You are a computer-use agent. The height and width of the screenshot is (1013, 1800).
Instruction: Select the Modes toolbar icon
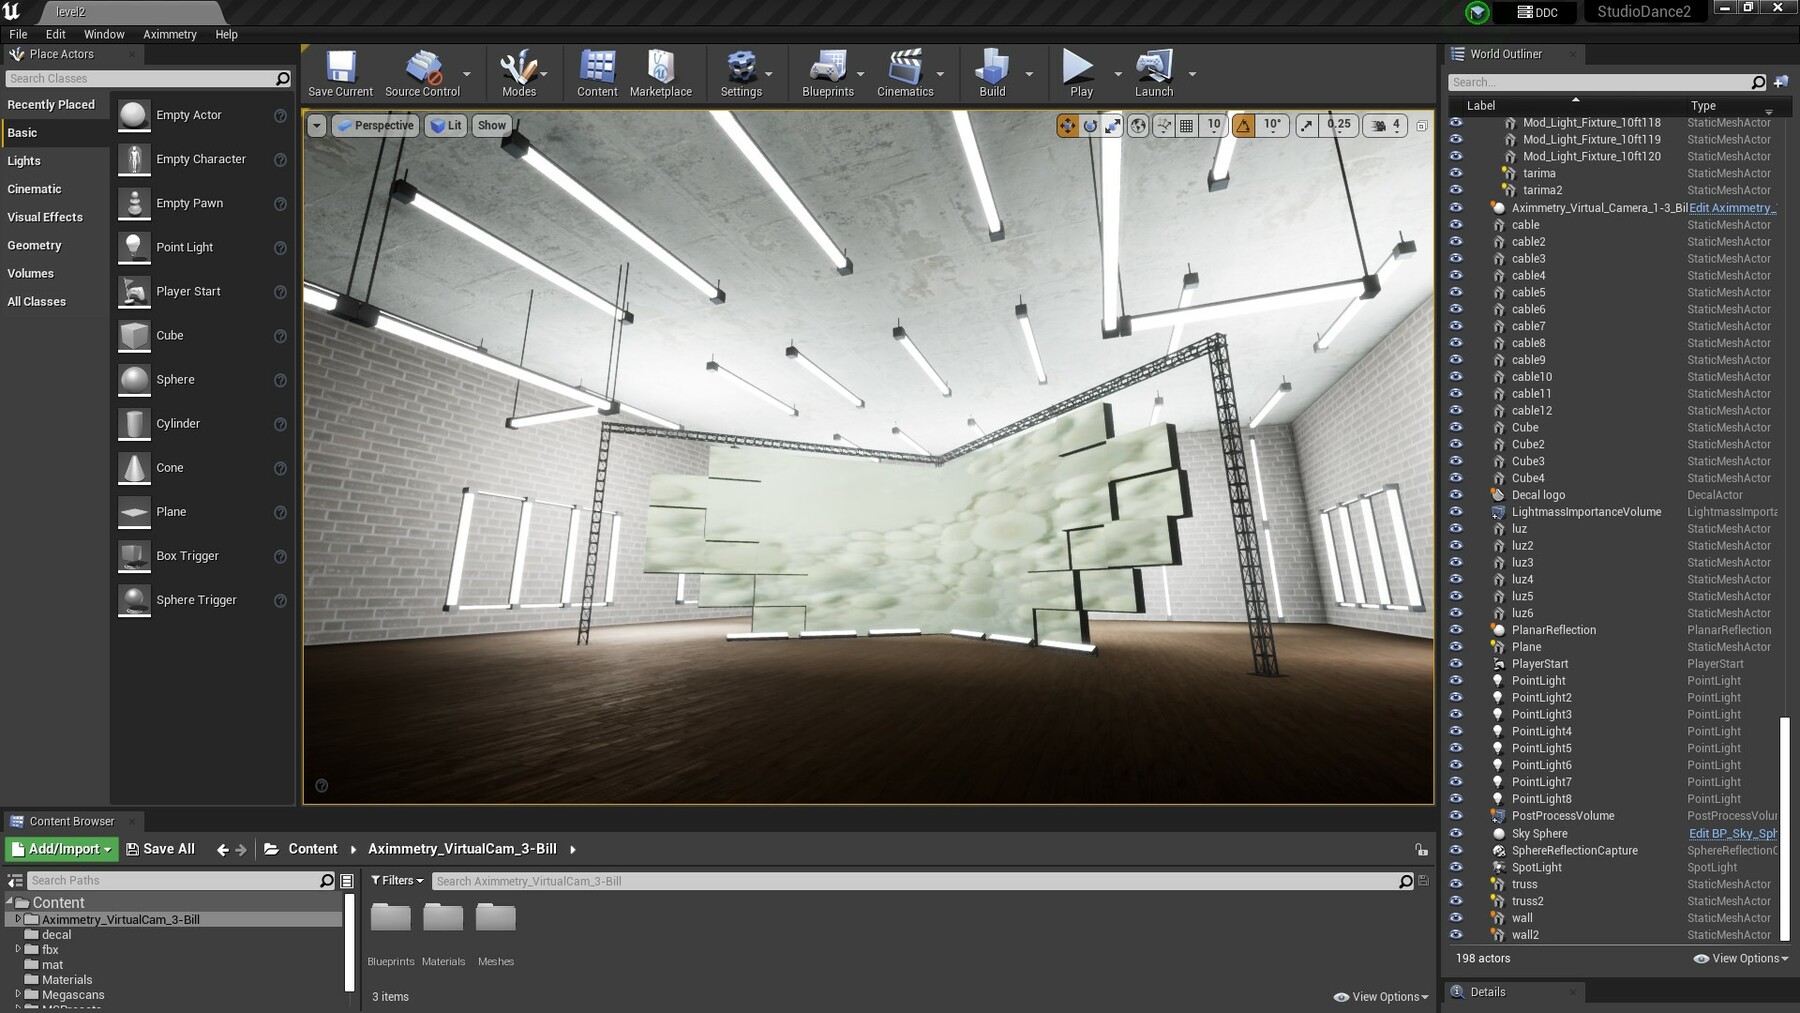point(519,72)
